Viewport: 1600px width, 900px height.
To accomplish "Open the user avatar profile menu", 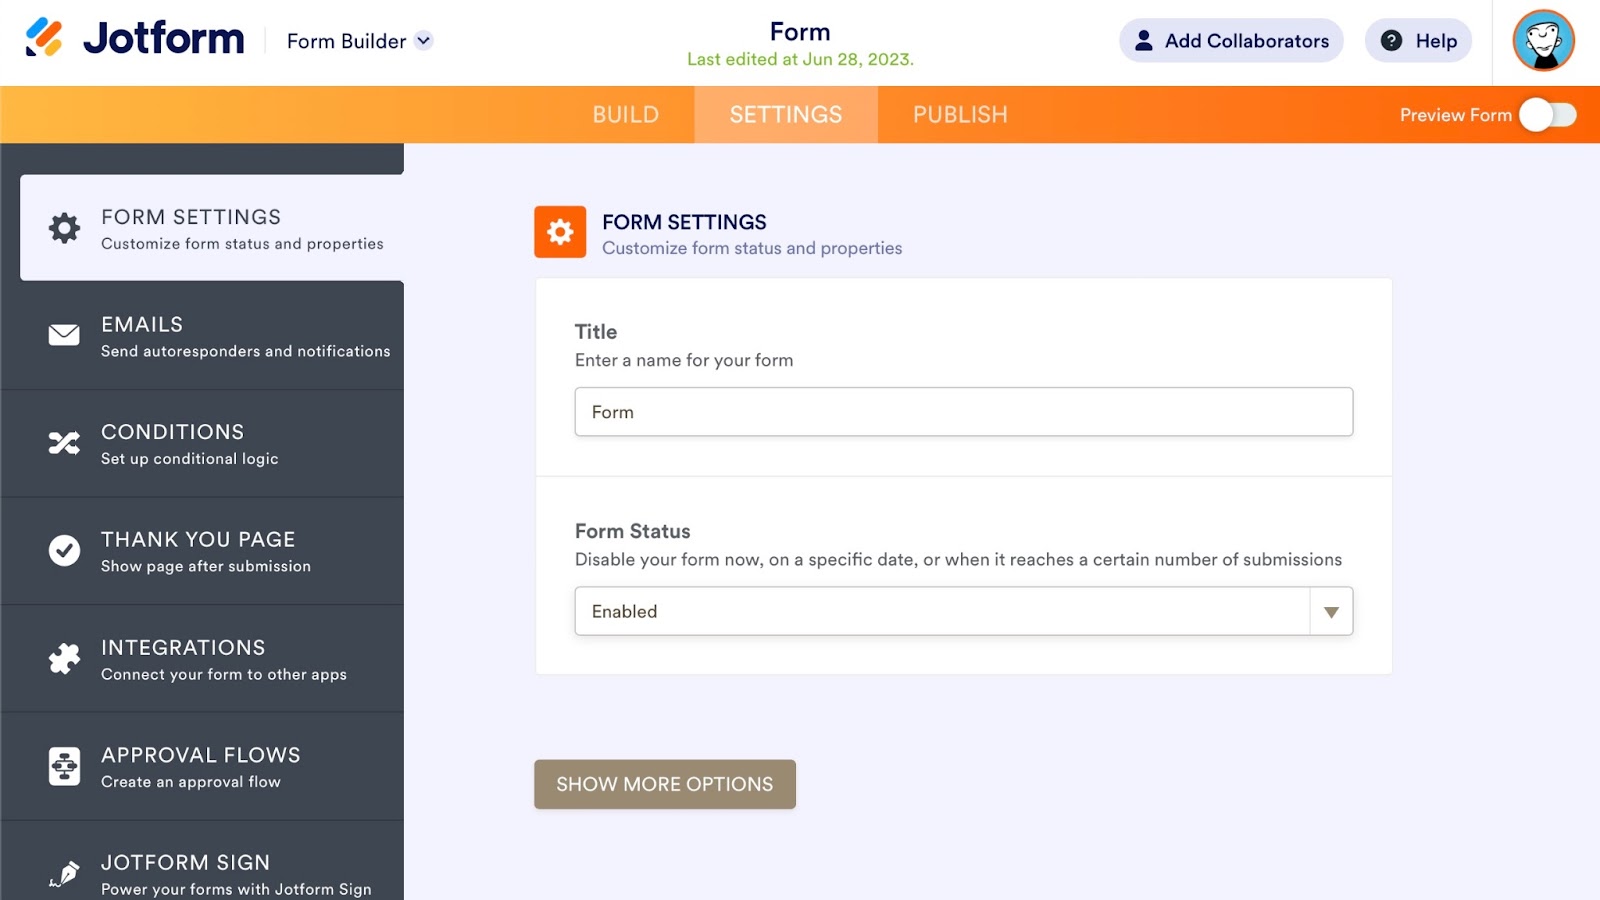I will (x=1543, y=41).
